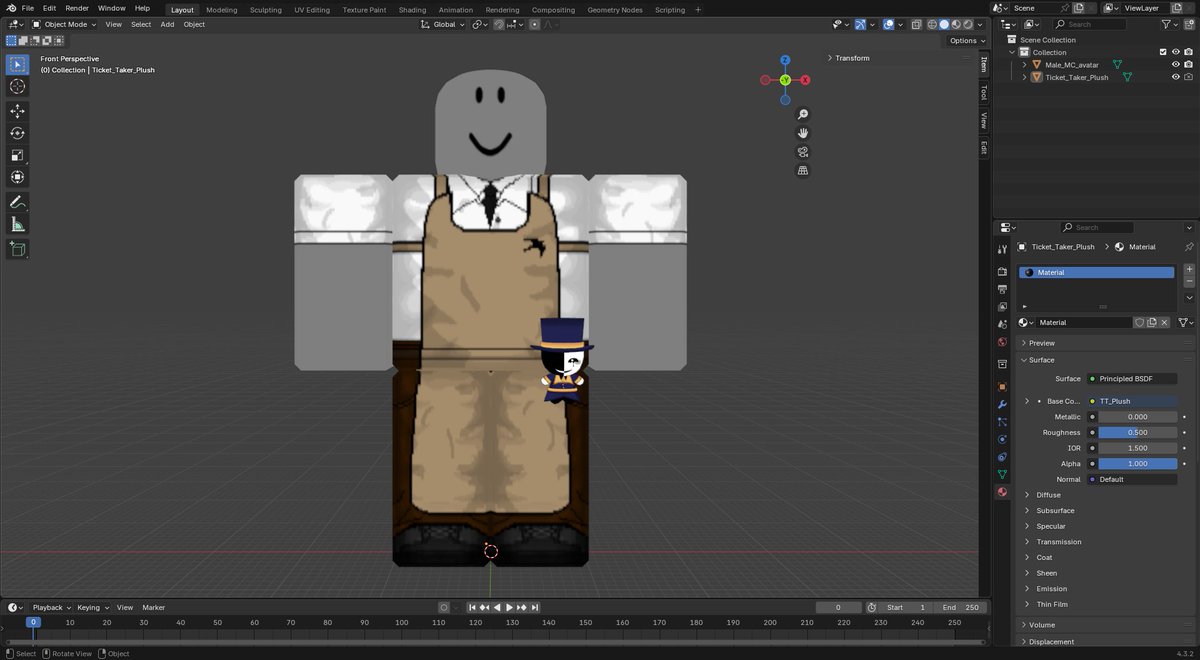Open the Modifiers wrench tab icon
Viewport: 1200px width, 660px height.
pyautogui.click(x=1002, y=404)
